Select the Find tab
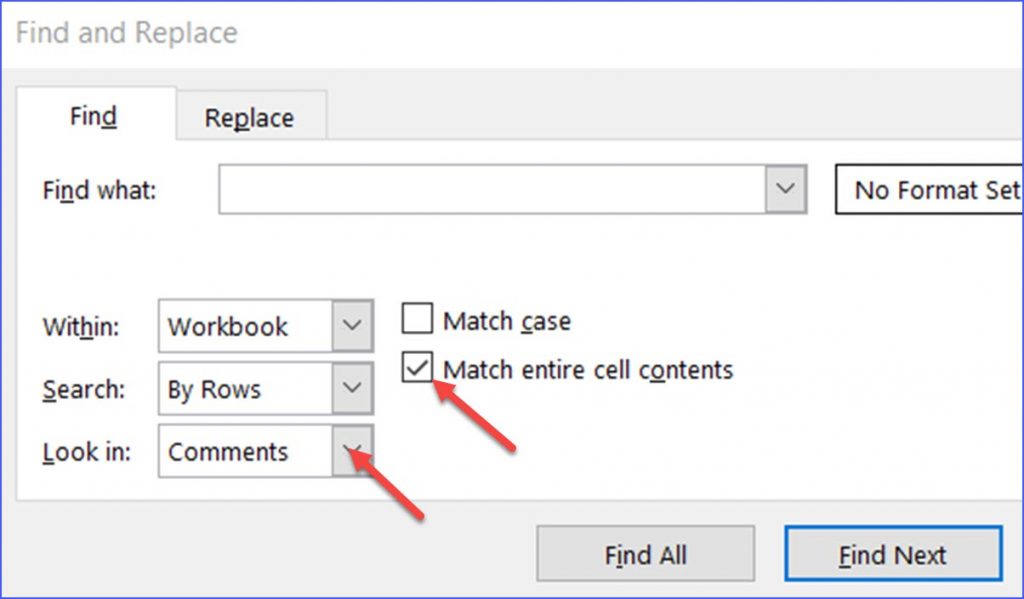The width and height of the screenshot is (1024, 599). (93, 116)
